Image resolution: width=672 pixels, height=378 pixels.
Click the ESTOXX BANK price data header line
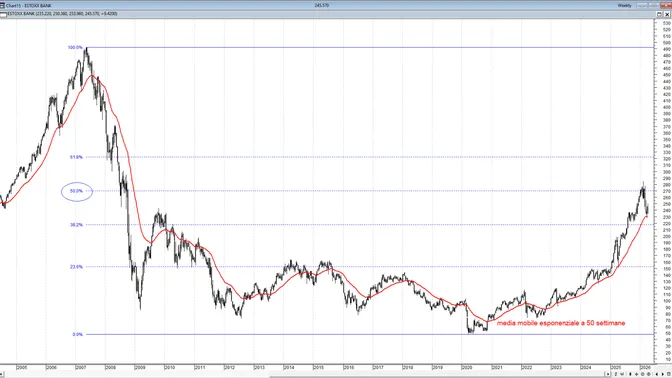[62, 14]
